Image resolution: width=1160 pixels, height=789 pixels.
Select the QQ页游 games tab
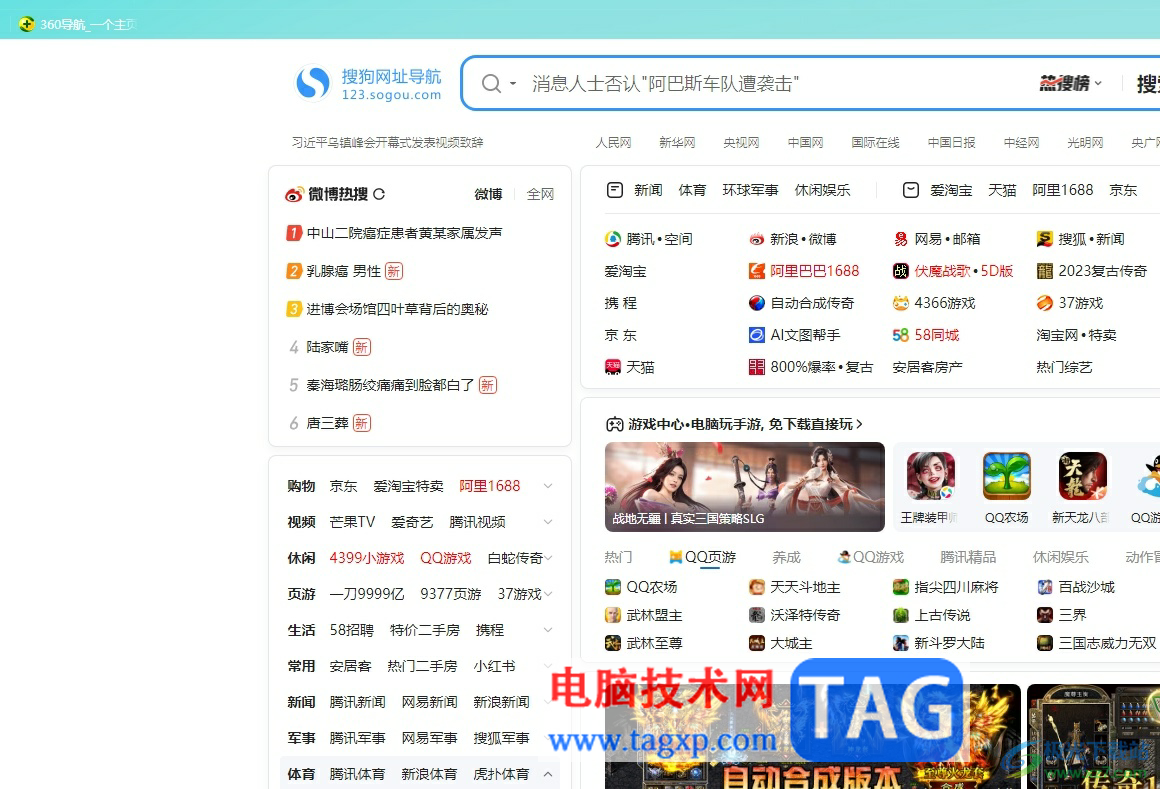coord(703,558)
